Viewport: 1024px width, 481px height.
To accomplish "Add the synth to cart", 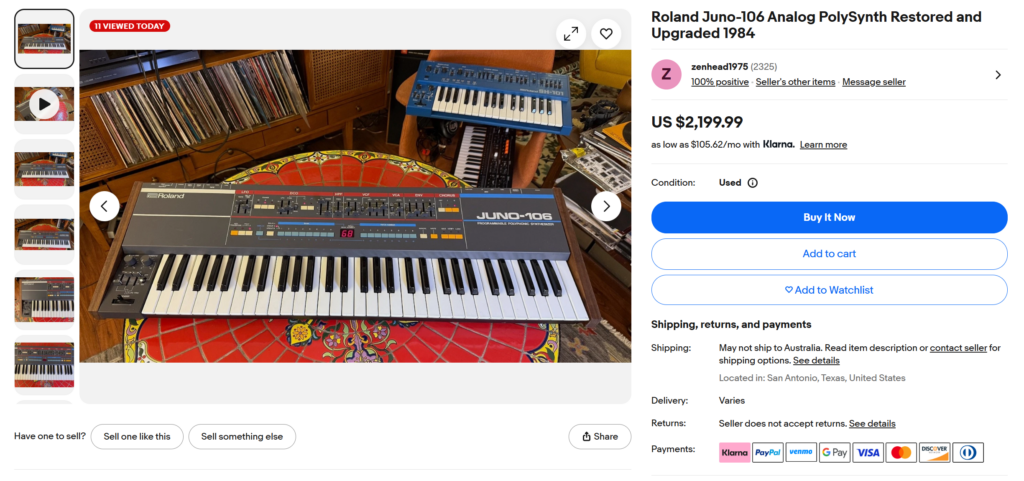I will click(829, 254).
